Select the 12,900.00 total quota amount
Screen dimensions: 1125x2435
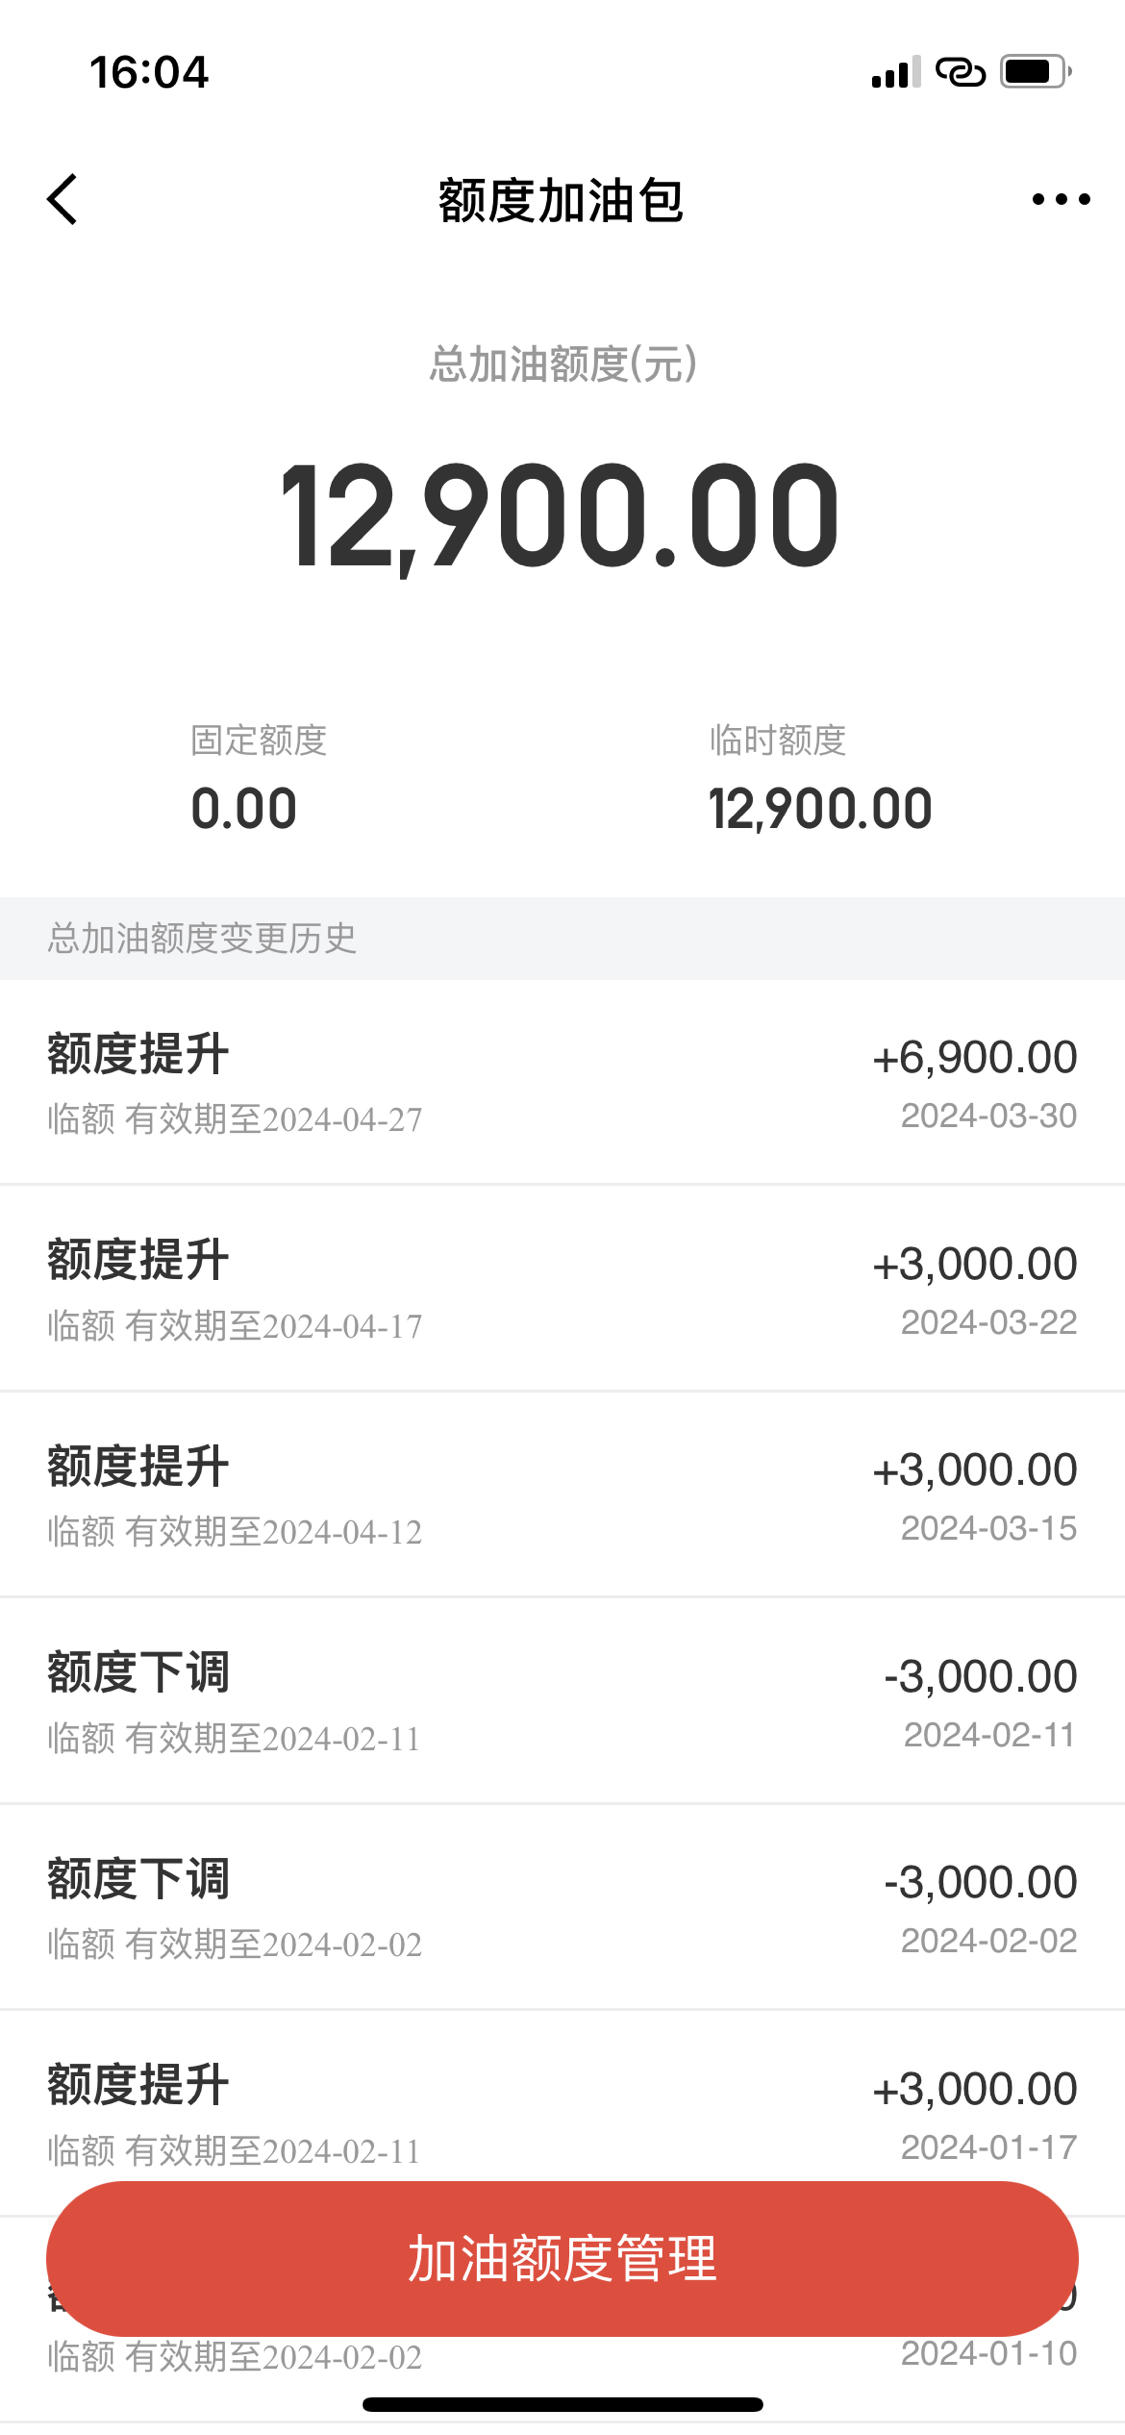click(x=560, y=515)
